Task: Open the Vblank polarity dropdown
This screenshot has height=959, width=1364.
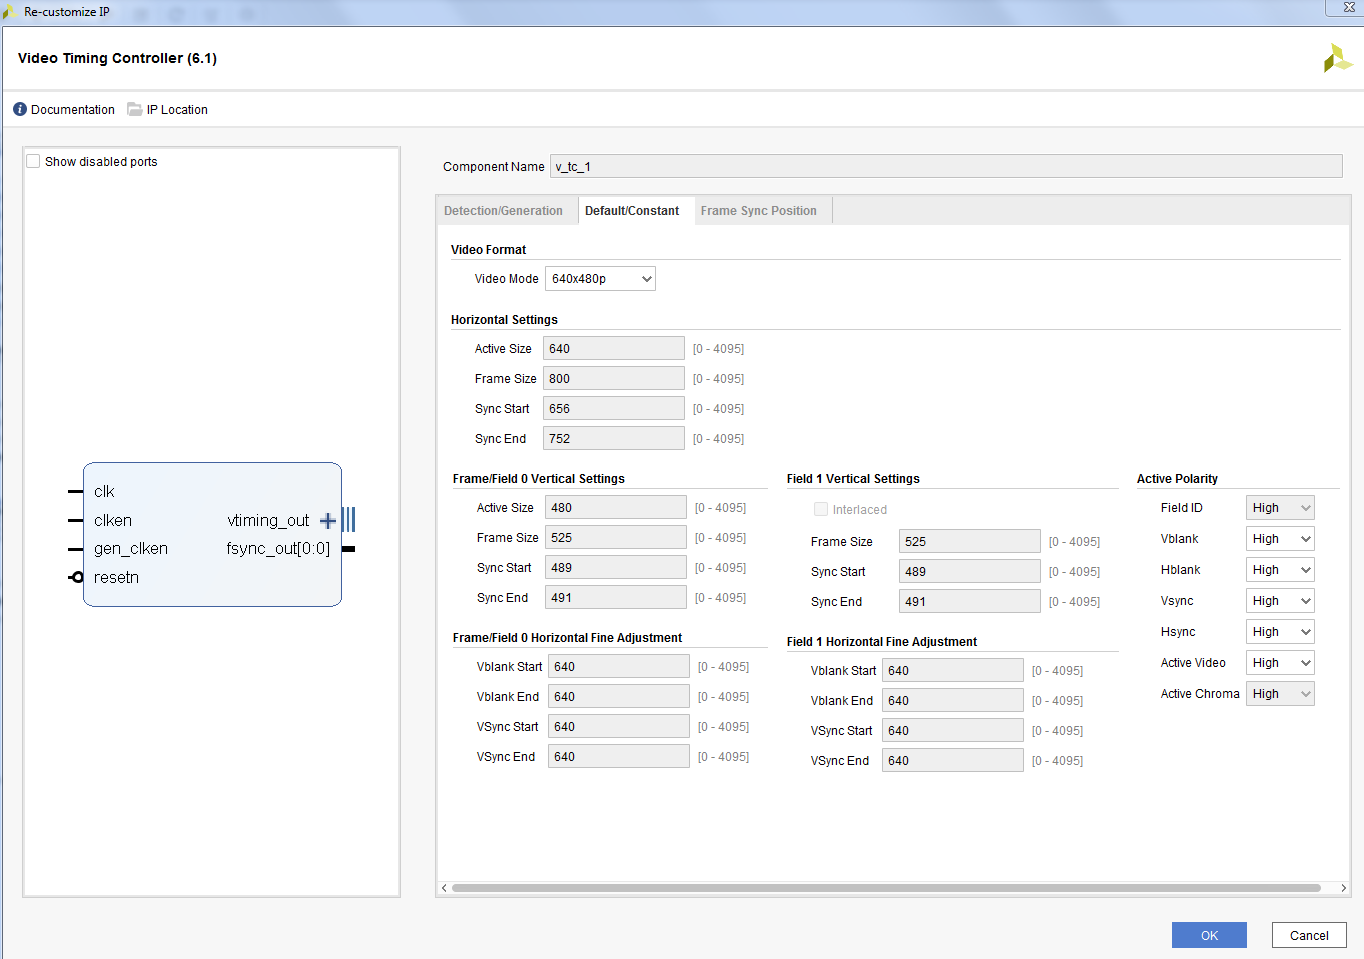Action: [x=1280, y=539]
